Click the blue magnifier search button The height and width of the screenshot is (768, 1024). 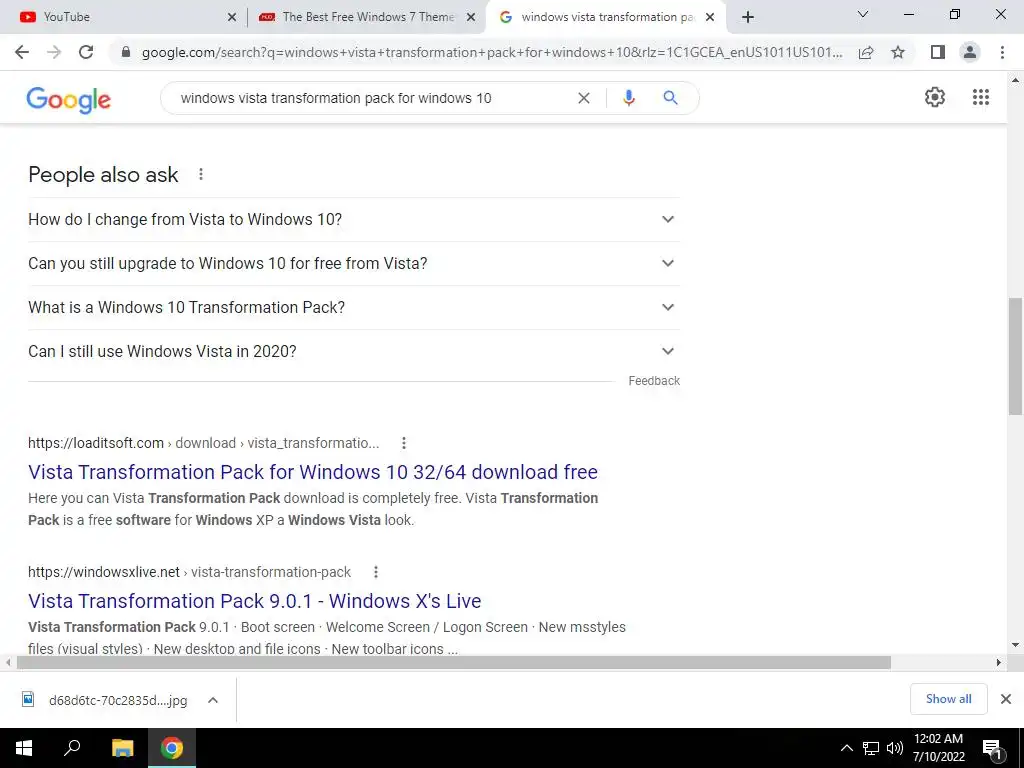point(670,98)
